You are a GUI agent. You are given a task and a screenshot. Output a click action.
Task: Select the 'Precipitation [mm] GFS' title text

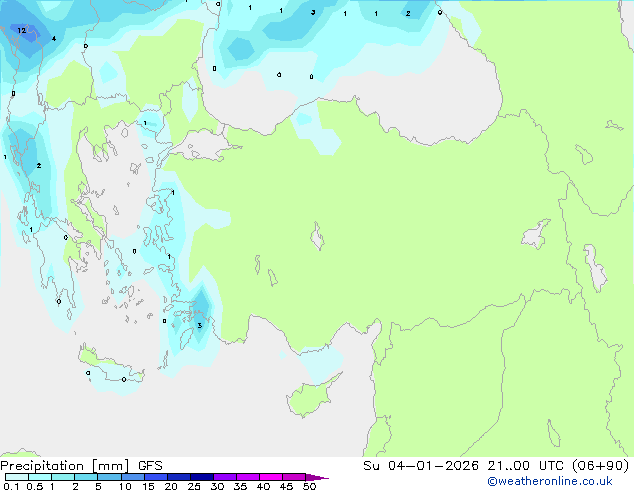click(x=81, y=466)
